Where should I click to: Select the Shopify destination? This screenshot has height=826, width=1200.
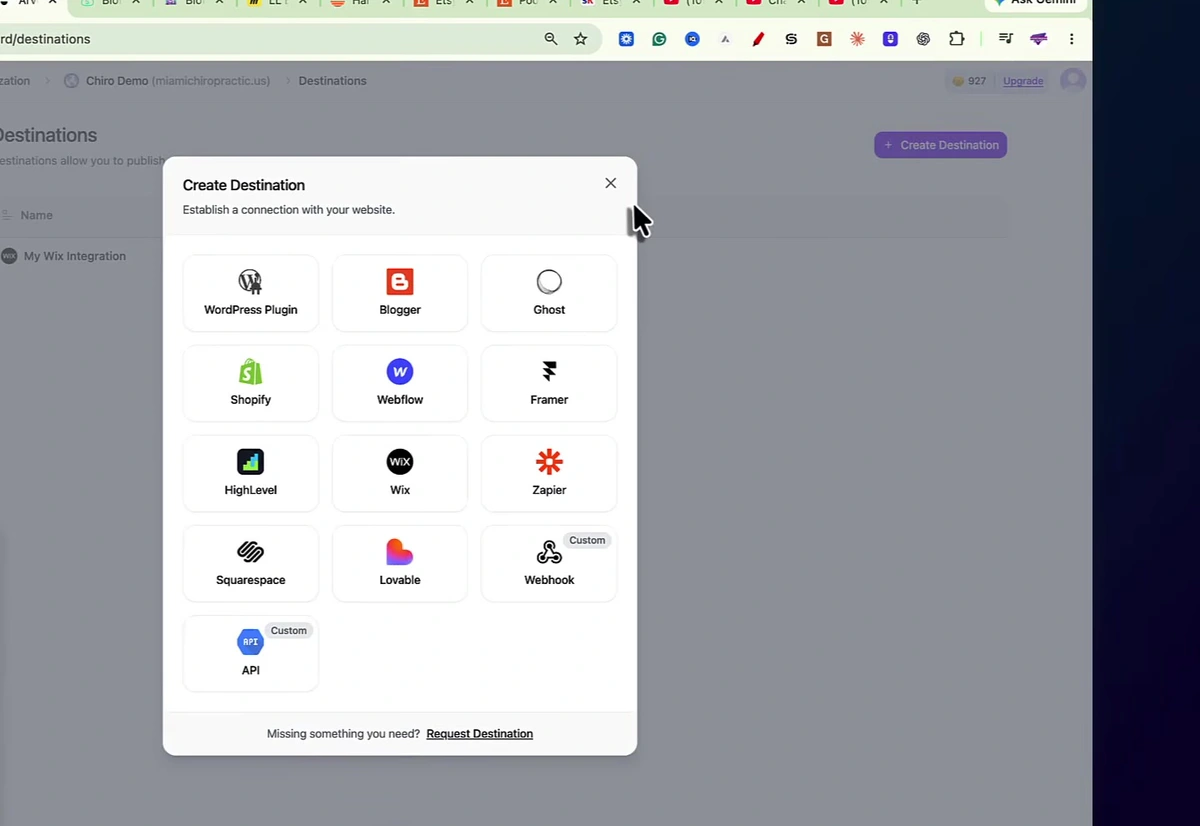click(x=250, y=383)
